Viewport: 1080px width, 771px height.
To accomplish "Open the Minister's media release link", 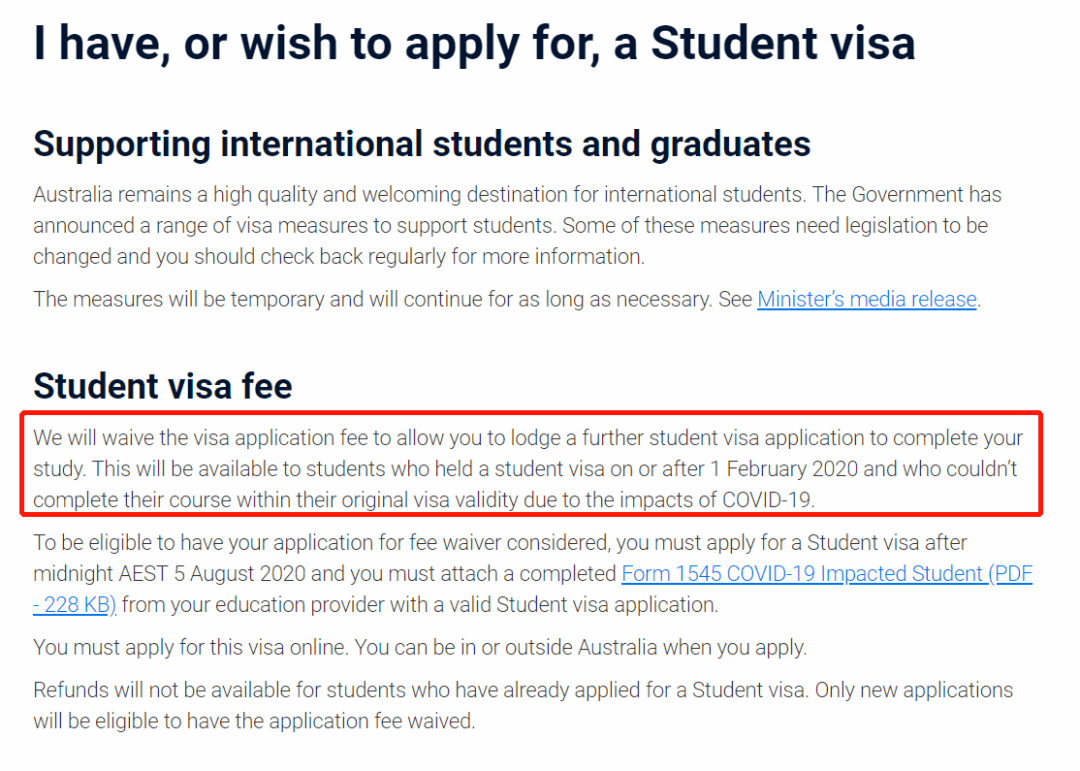I will (x=866, y=300).
